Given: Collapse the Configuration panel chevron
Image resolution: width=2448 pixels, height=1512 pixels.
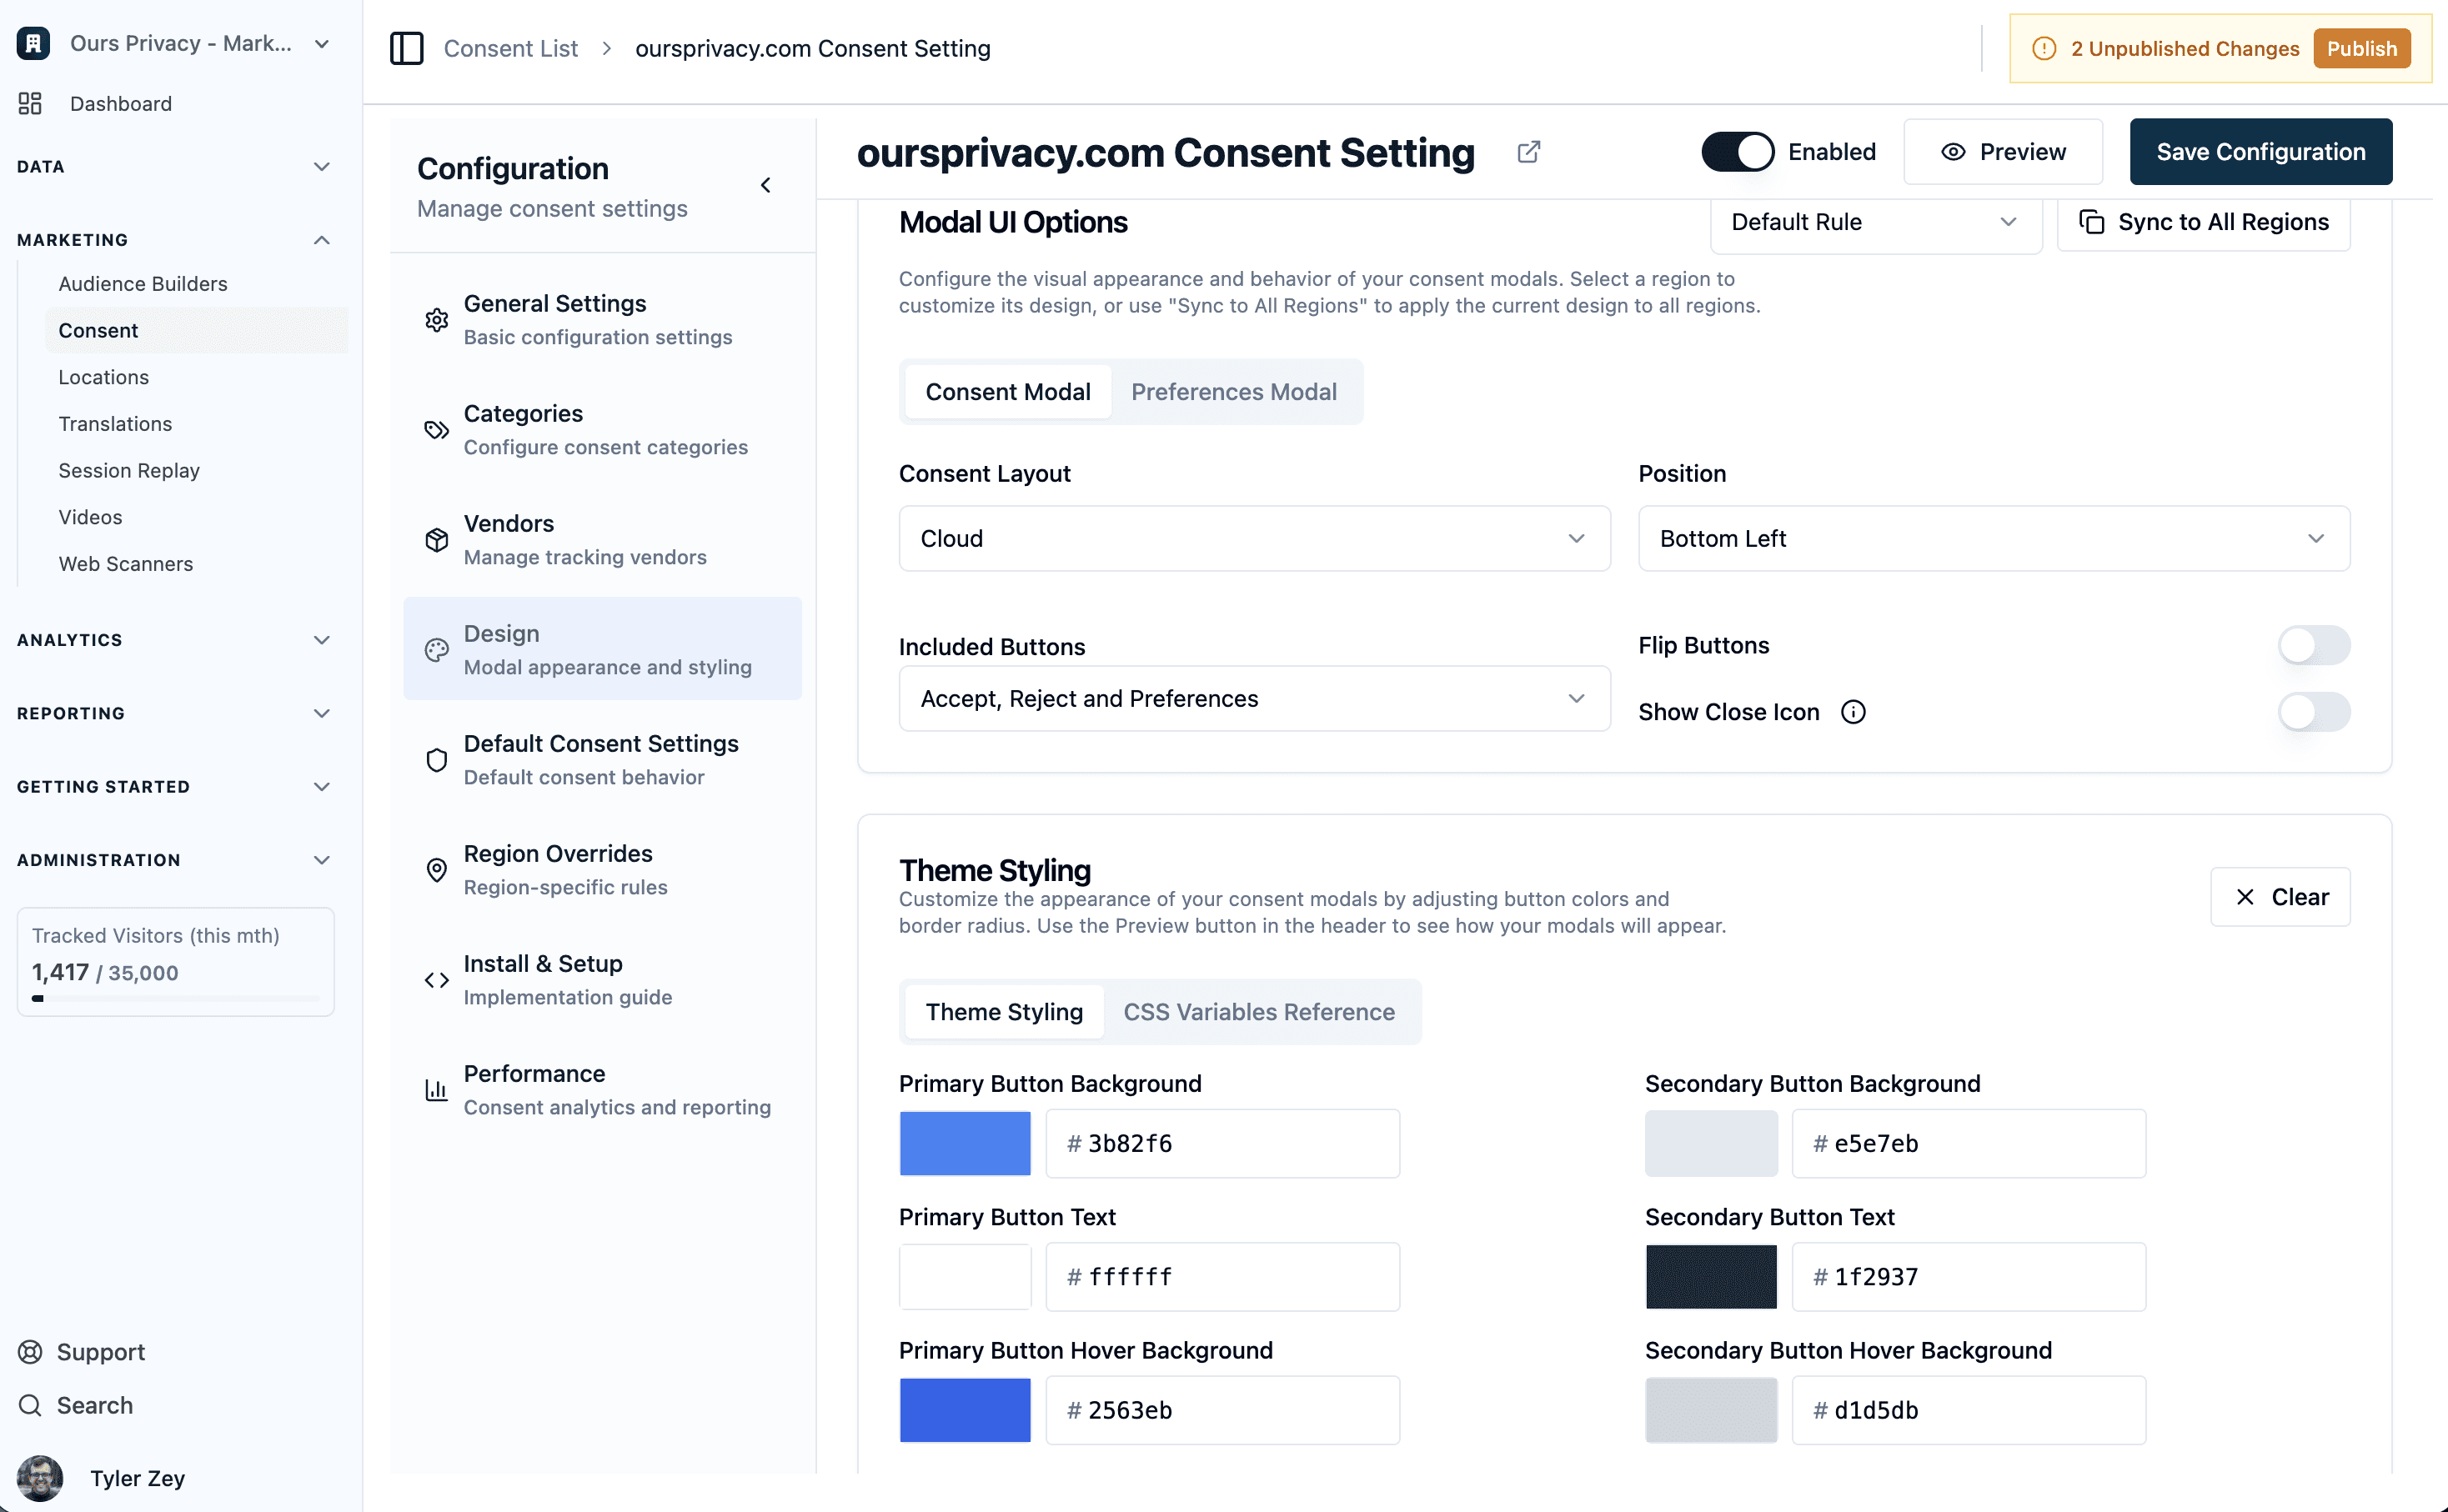Looking at the screenshot, I should (766, 185).
